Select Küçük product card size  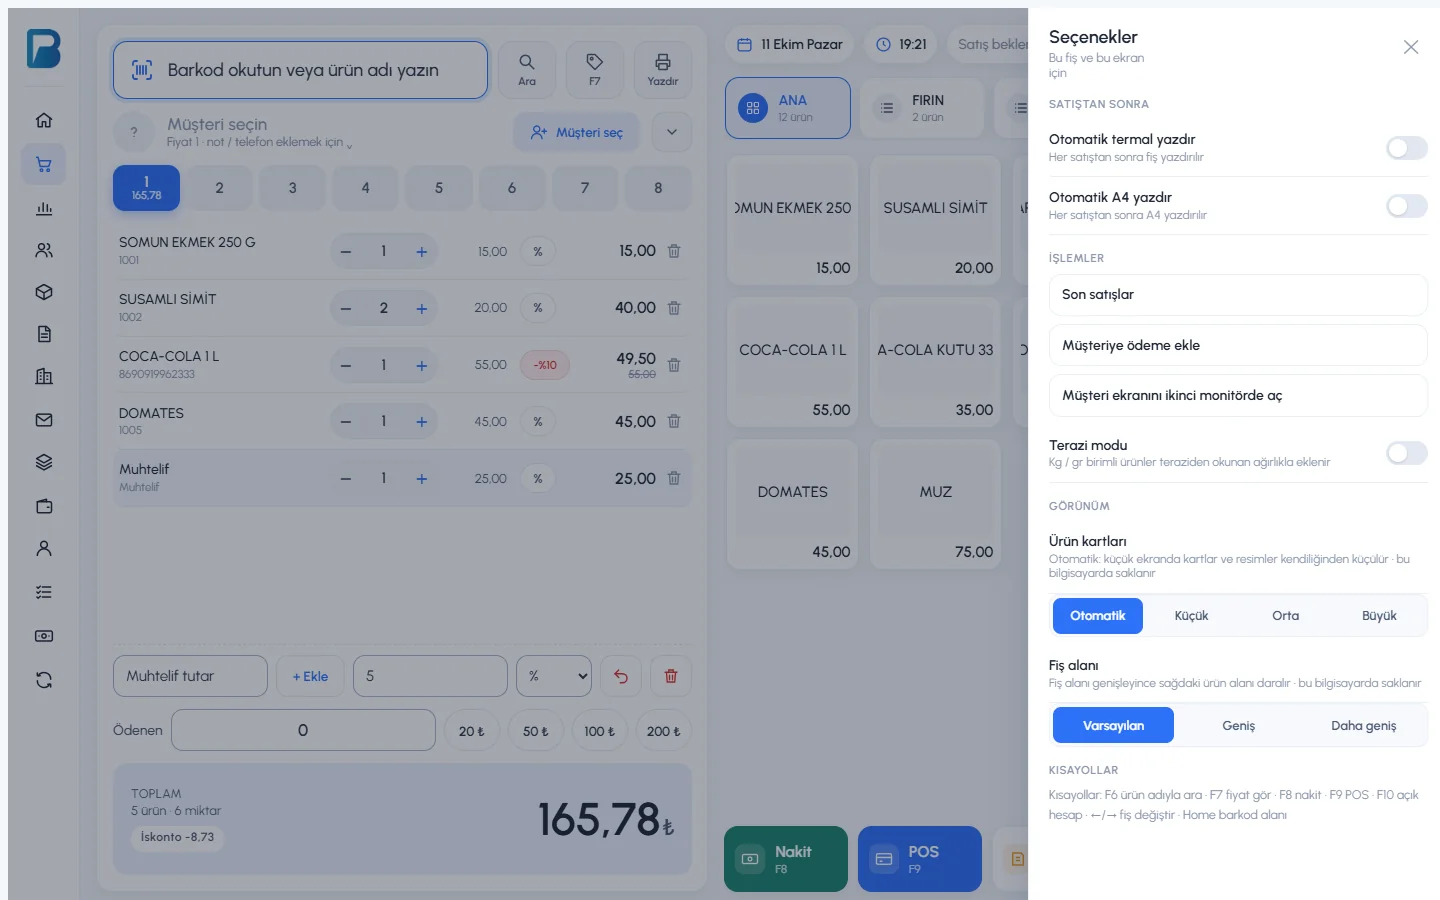click(x=1191, y=616)
